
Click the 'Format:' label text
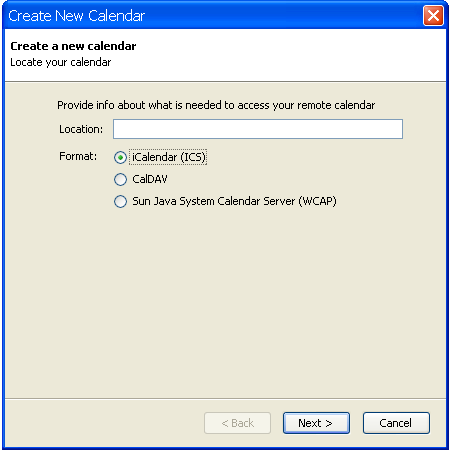(x=78, y=156)
